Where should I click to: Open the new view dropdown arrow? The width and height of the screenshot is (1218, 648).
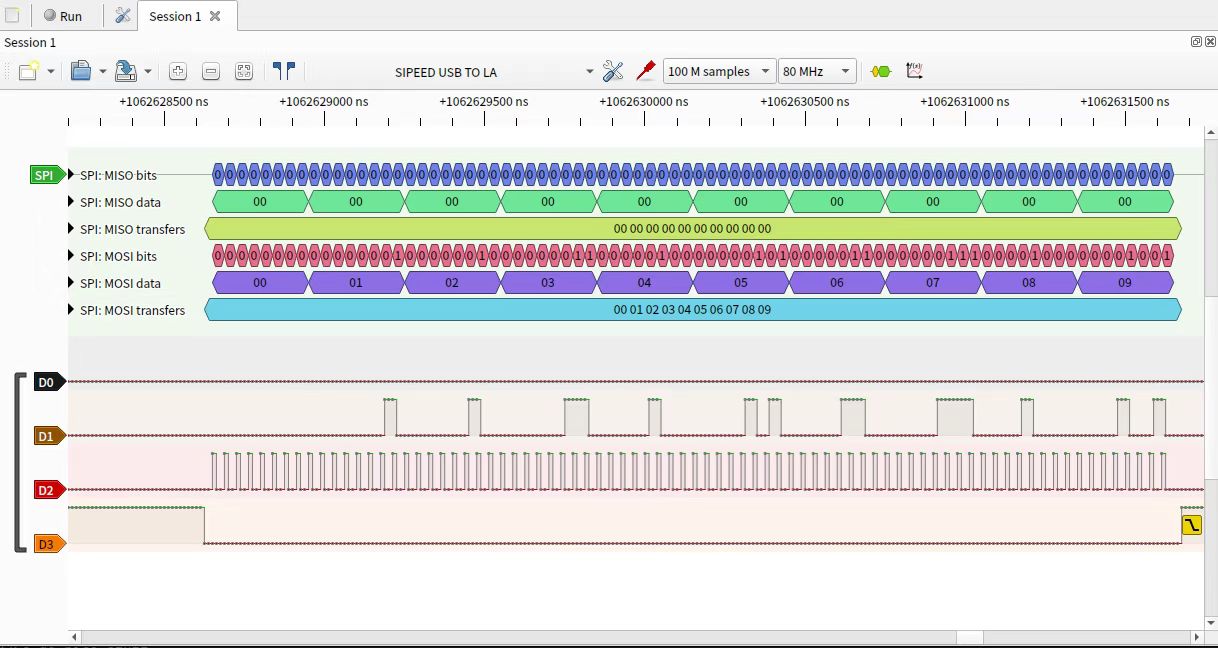click(50, 72)
